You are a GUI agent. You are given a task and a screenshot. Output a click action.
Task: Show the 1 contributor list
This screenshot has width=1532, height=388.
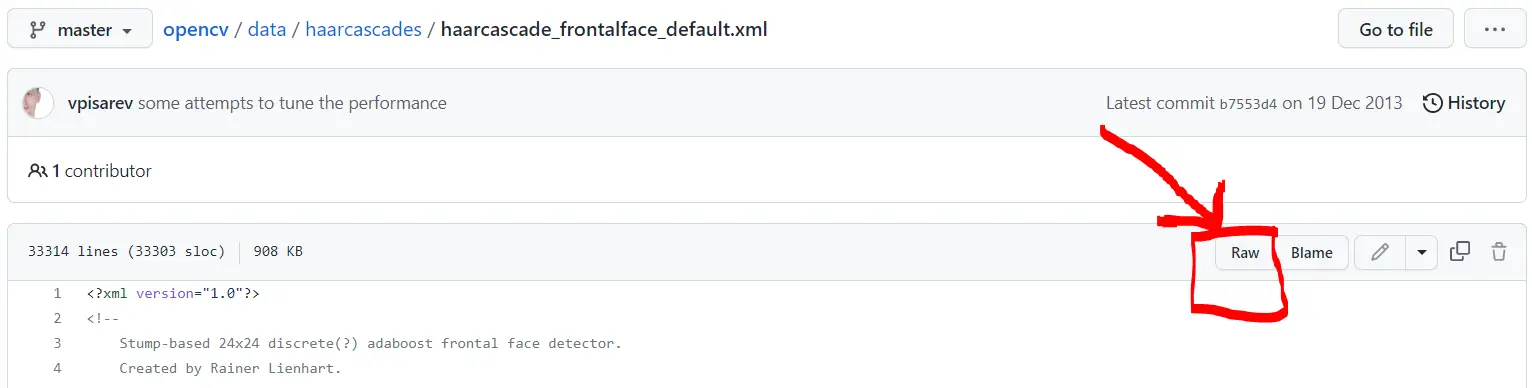point(90,171)
